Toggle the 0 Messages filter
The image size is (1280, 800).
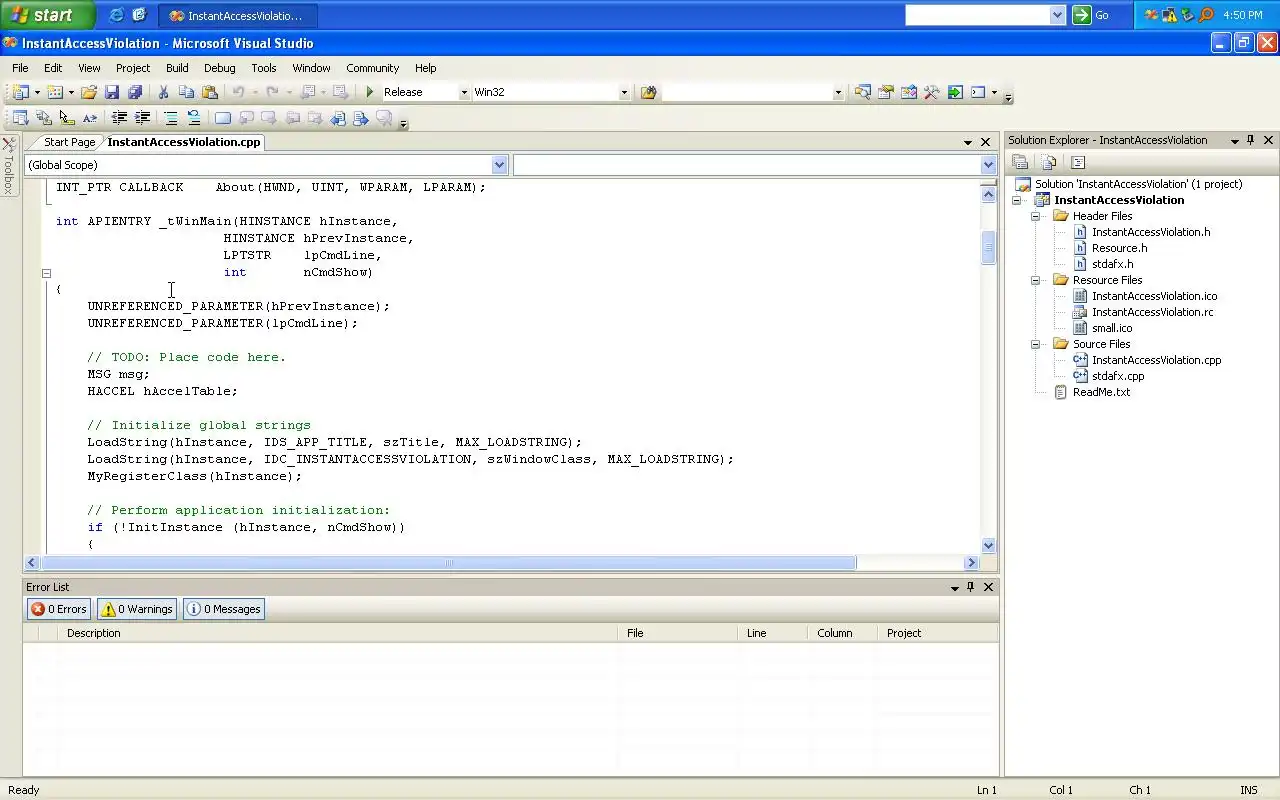click(224, 609)
